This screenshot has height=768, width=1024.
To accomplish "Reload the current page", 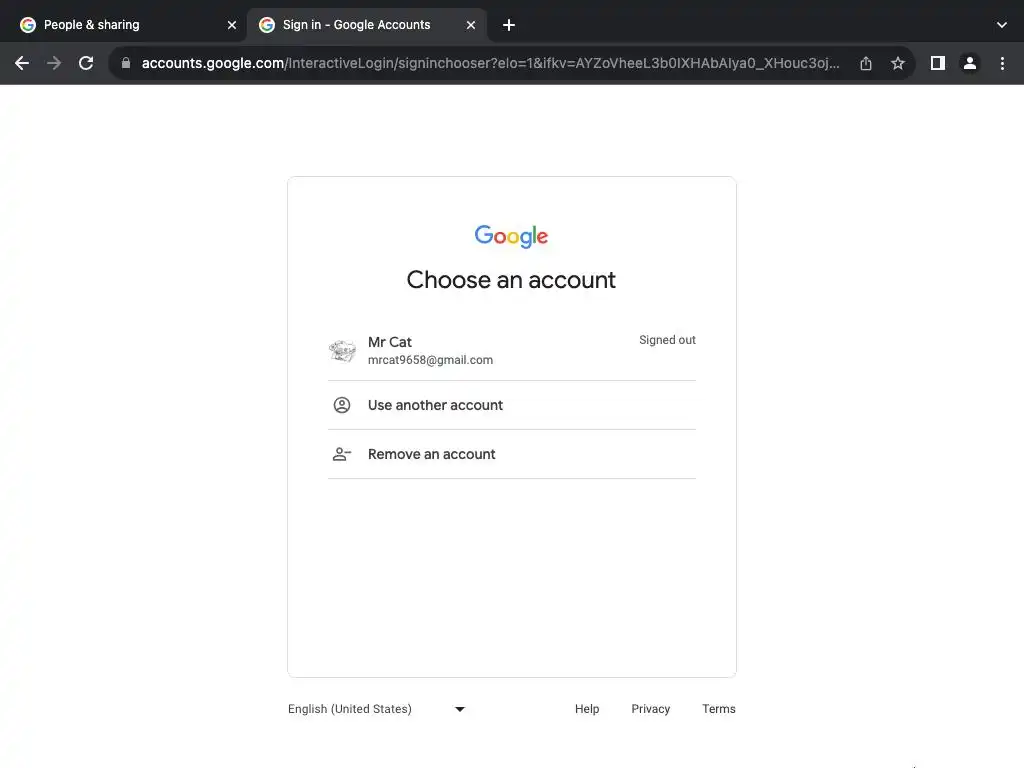I will 86,63.
